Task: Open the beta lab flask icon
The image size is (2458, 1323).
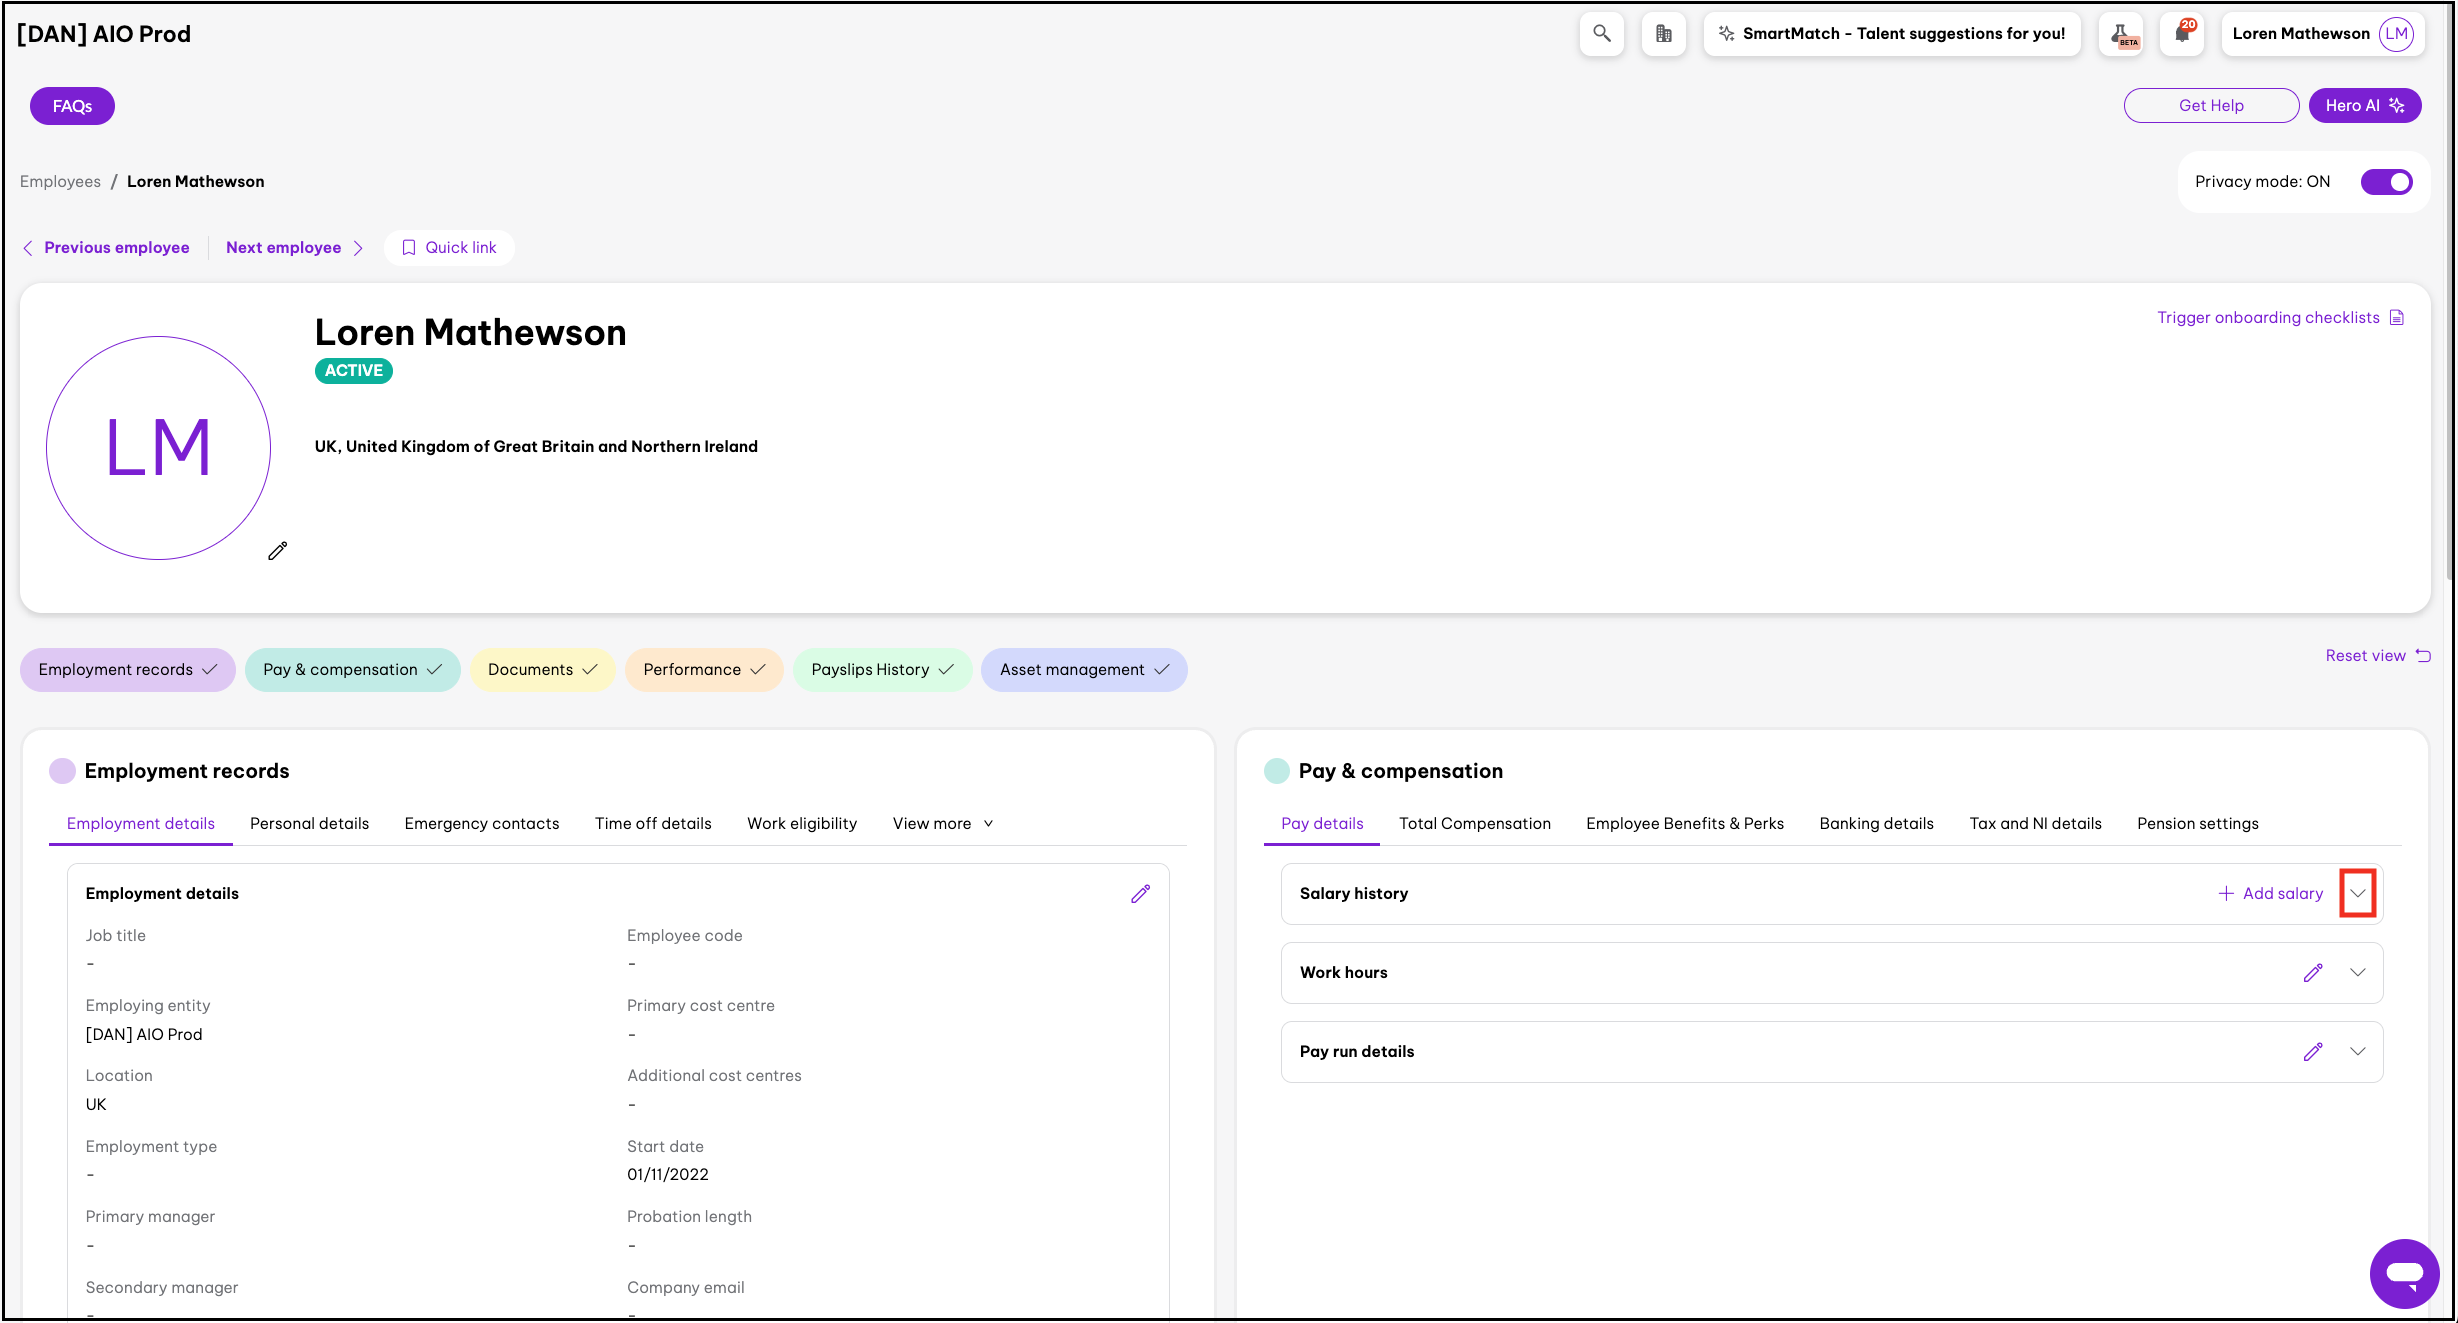Action: coord(2121,34)
